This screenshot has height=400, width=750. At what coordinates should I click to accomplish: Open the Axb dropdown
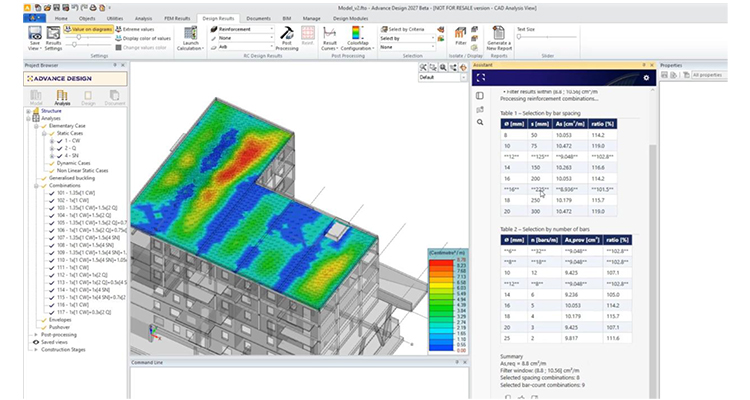(x=246, y=47)
